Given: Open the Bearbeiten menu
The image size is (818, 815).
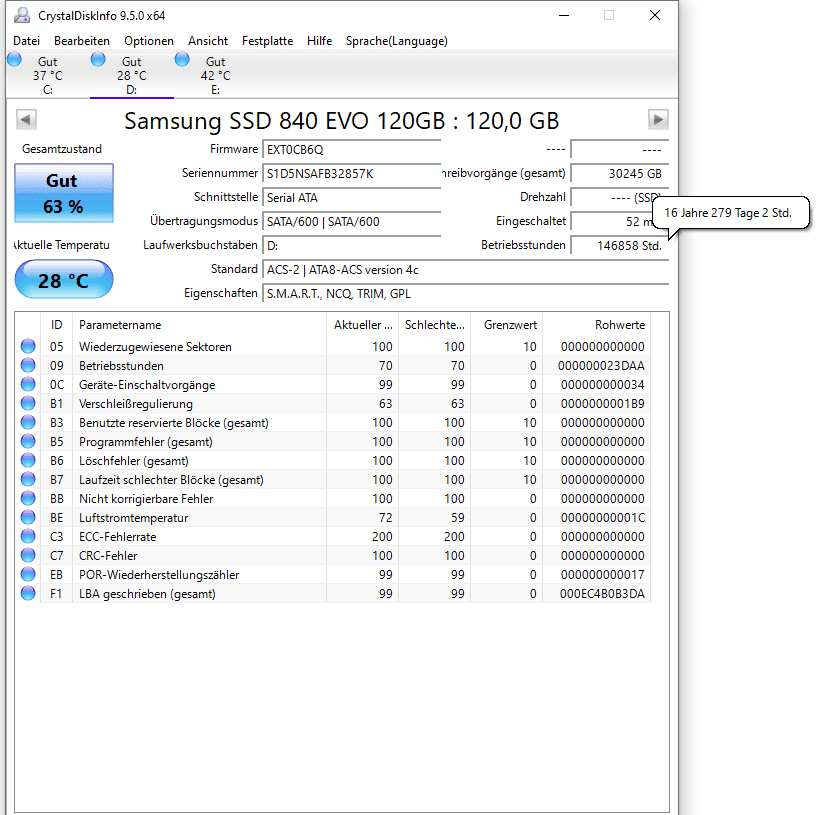Looking at the screenshot, I should [x=82, y=41].
